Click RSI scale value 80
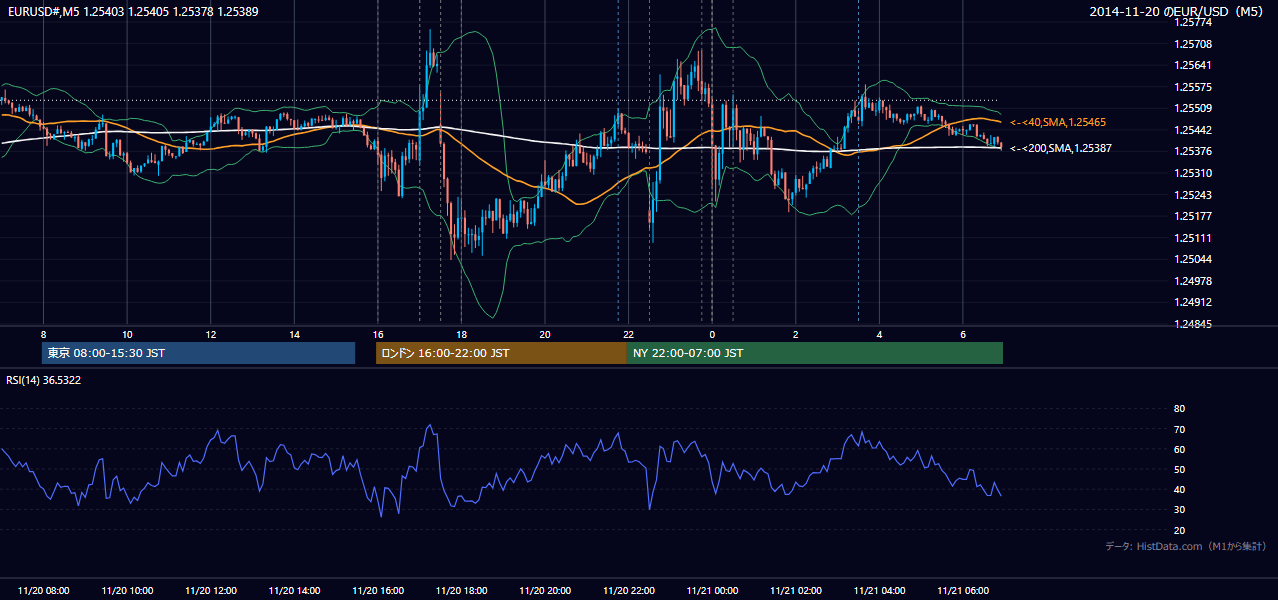1278x600 pixels. click(x=1179, y=409)
